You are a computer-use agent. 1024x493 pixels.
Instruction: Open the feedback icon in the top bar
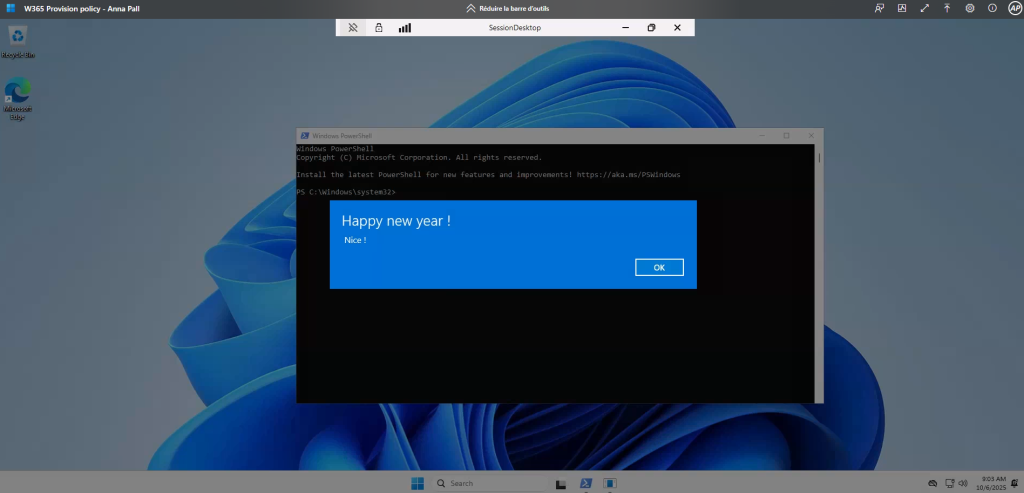click(879, 8)
